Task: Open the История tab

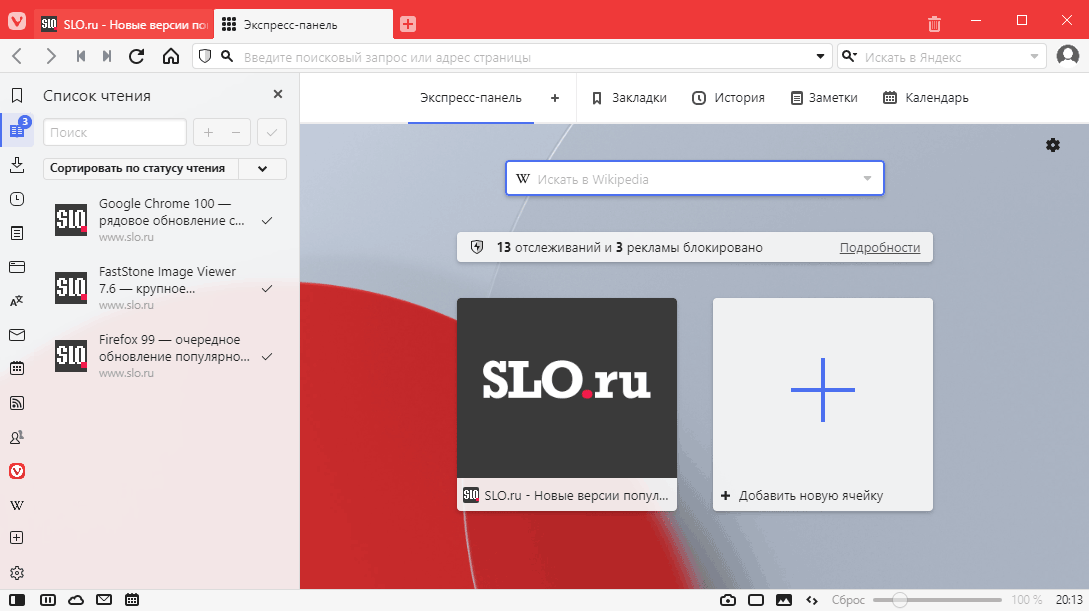Action: pyautogui.click(x=728, y=98)
